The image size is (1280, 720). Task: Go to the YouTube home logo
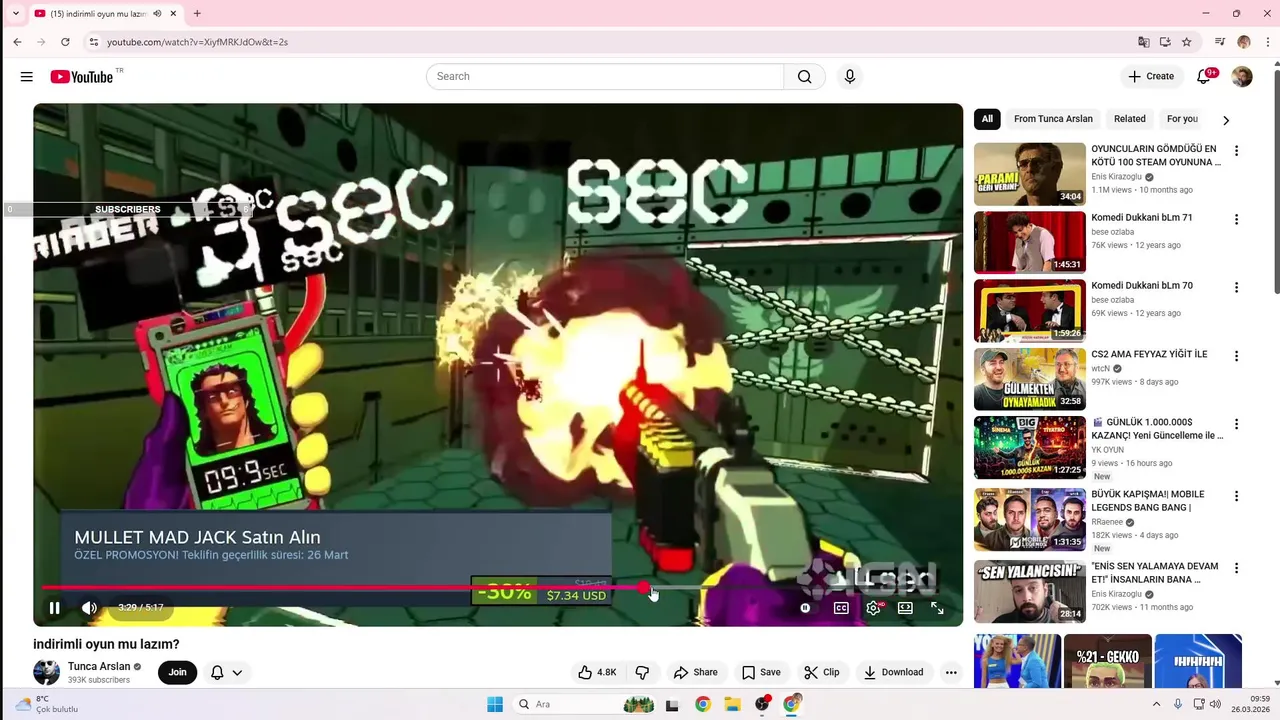tap(81, 77)
